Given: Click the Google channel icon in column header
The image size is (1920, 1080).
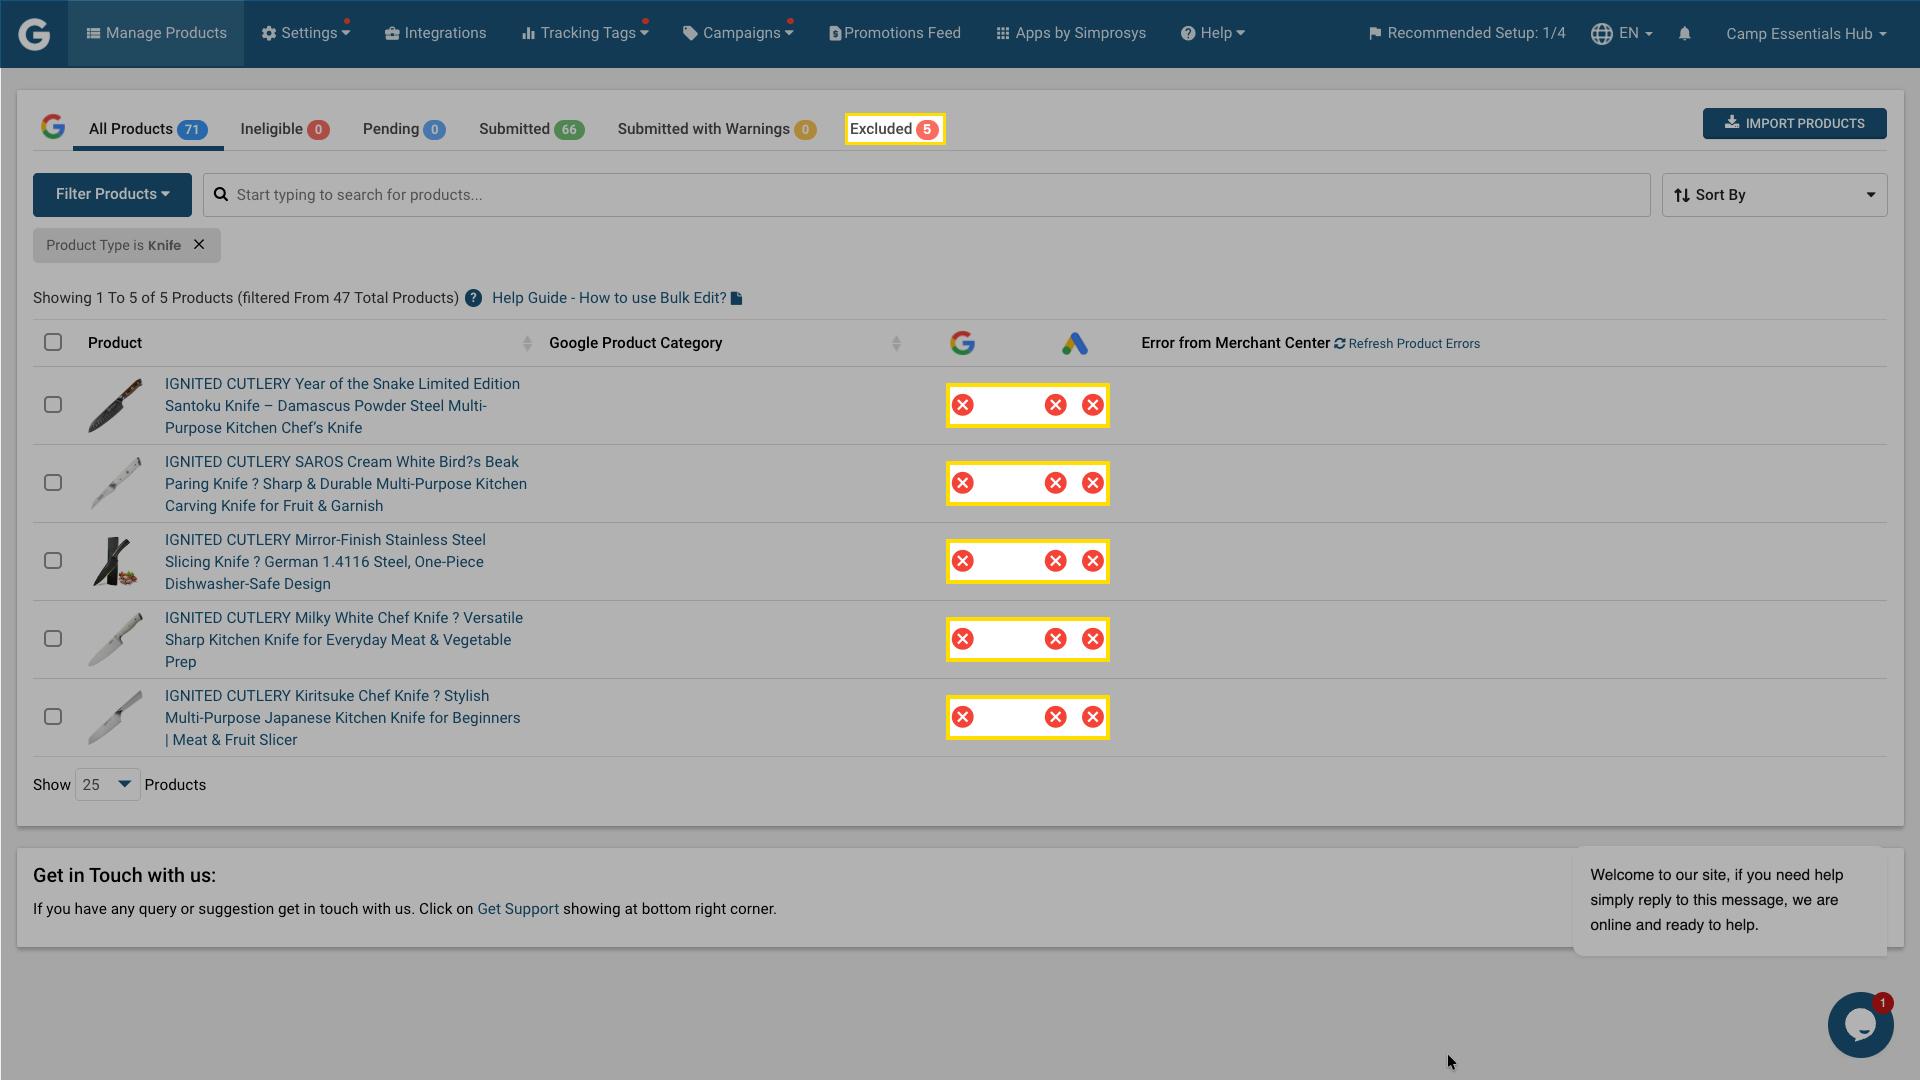Looking at the screenshot, I should pos(962,342).
